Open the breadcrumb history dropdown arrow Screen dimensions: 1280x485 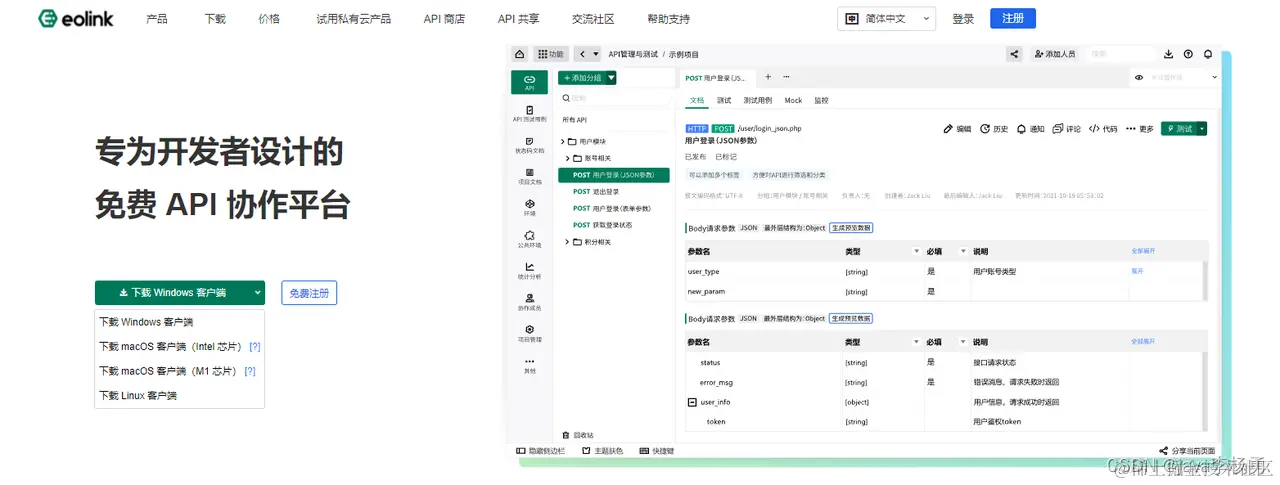coord(596,54)
